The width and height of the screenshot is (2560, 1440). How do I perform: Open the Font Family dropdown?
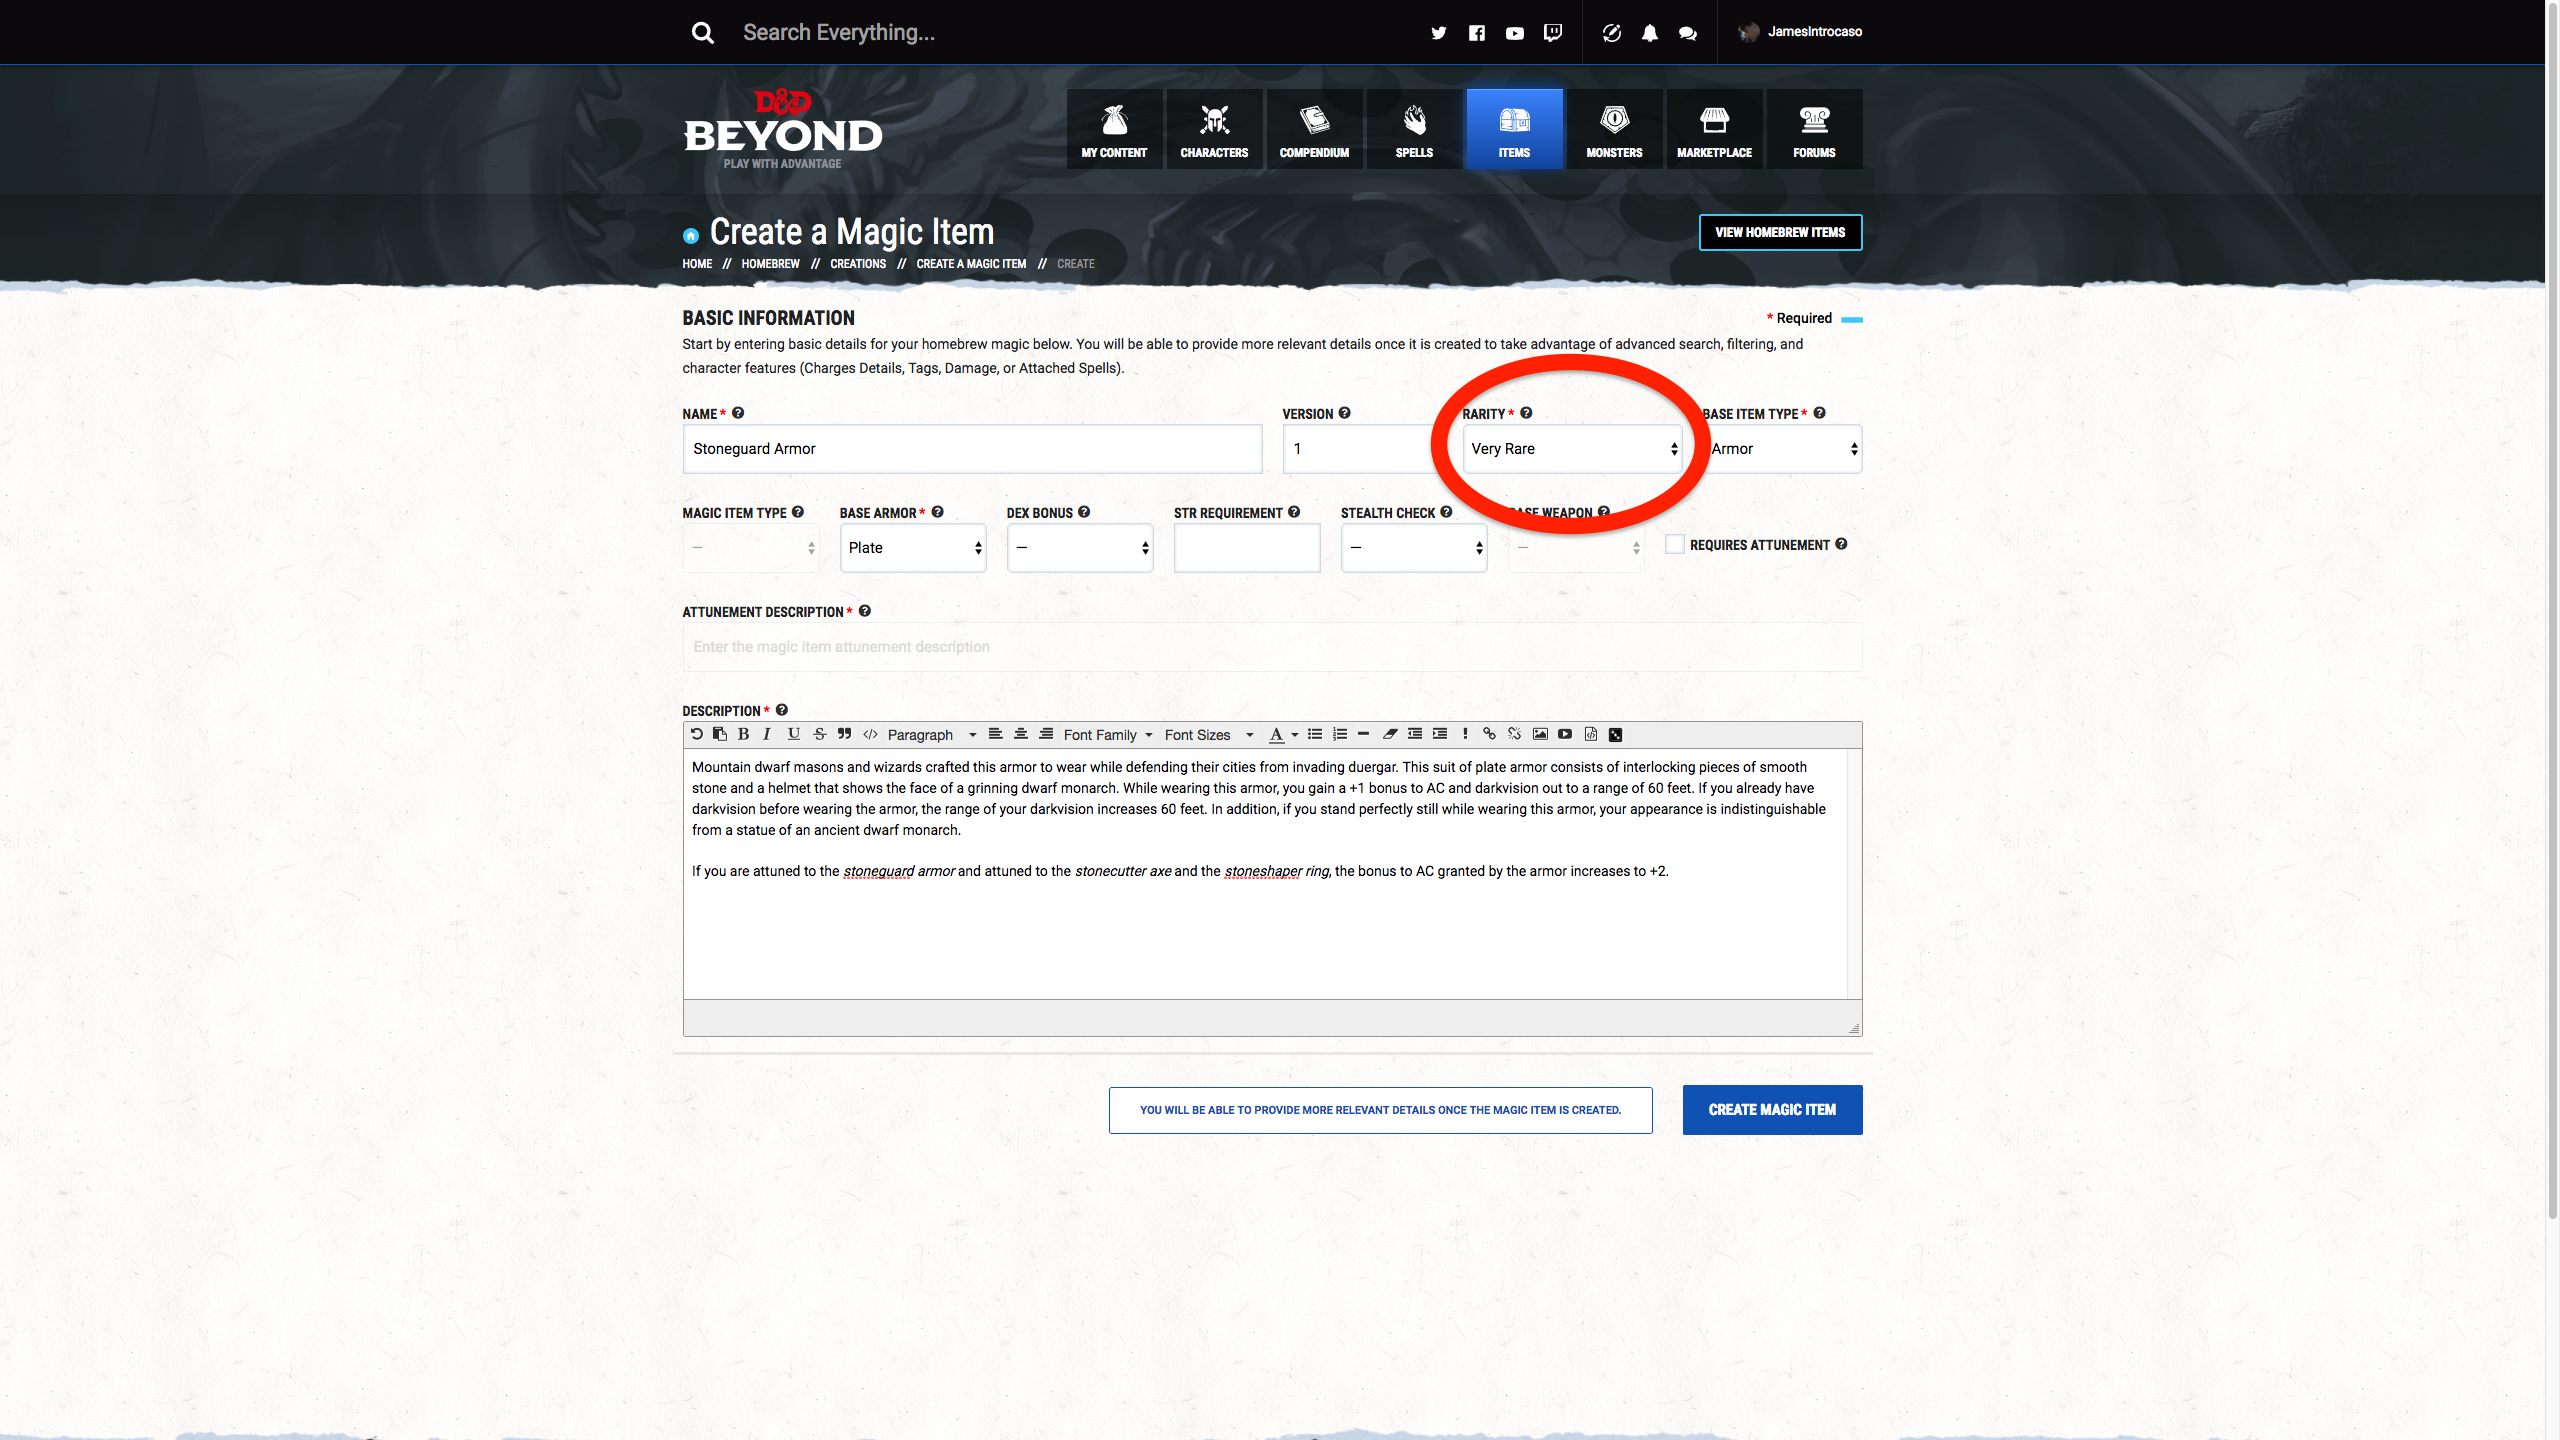[x=1108, y=735]
